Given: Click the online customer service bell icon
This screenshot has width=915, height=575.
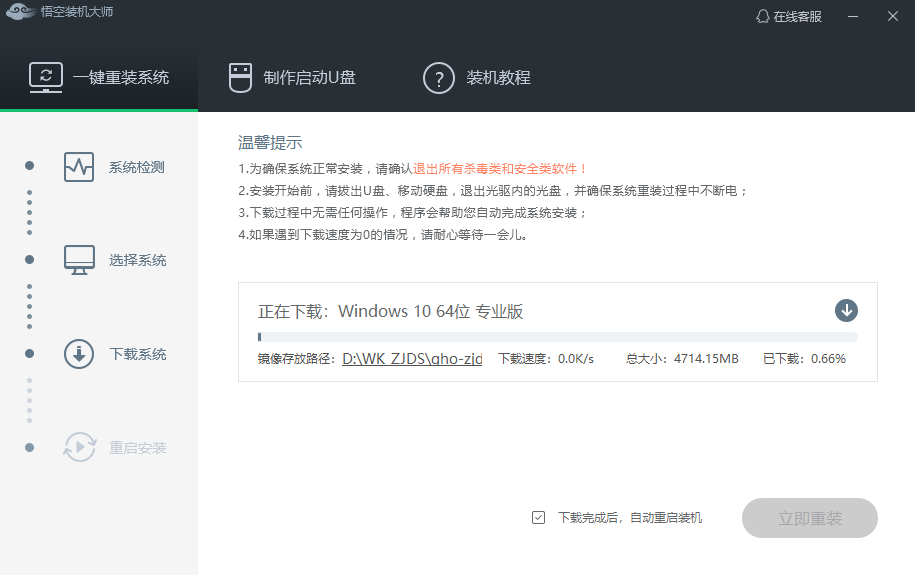Looking at the screenshot, I should 762,16.
